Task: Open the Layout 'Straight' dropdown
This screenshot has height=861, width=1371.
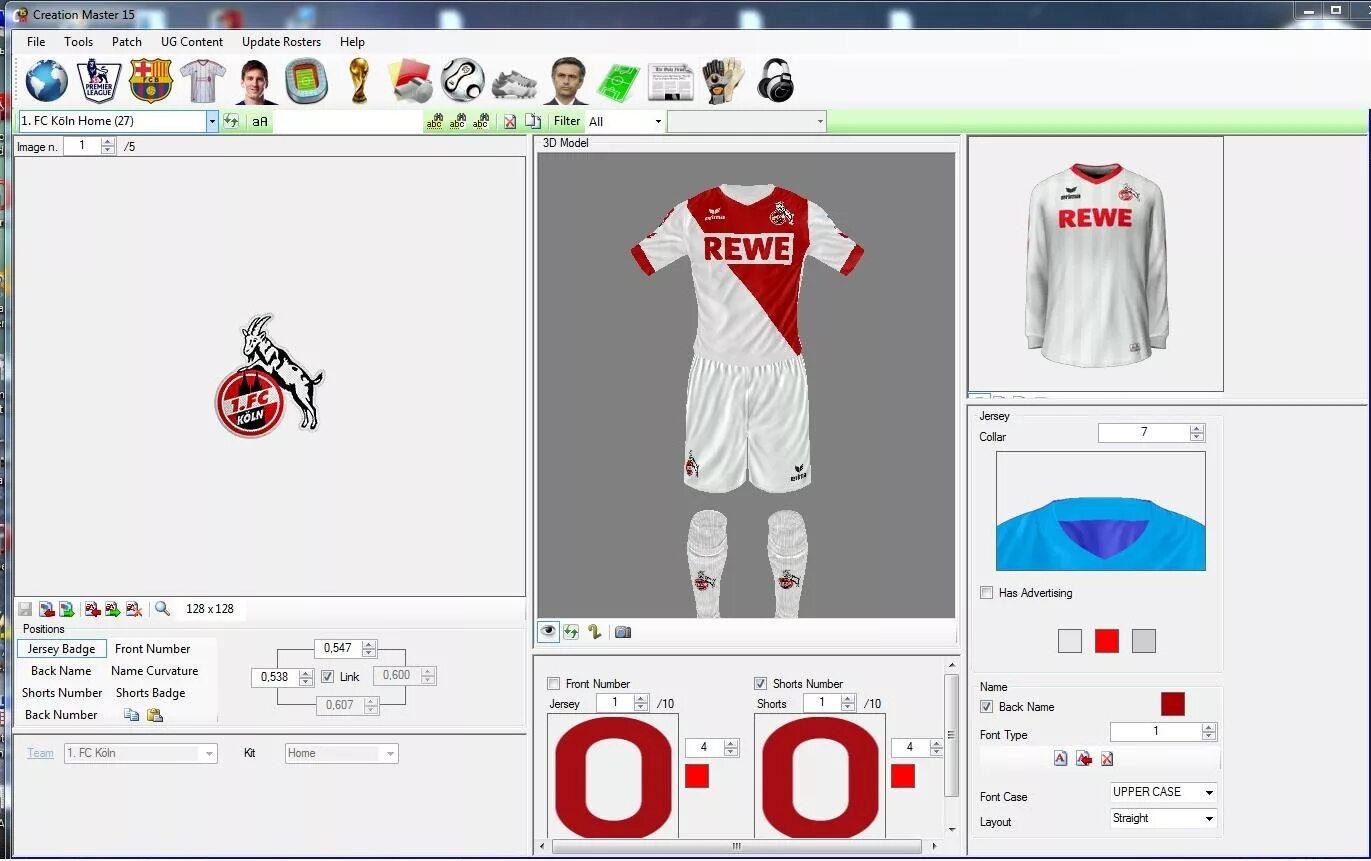Action: coord(1163,818)
